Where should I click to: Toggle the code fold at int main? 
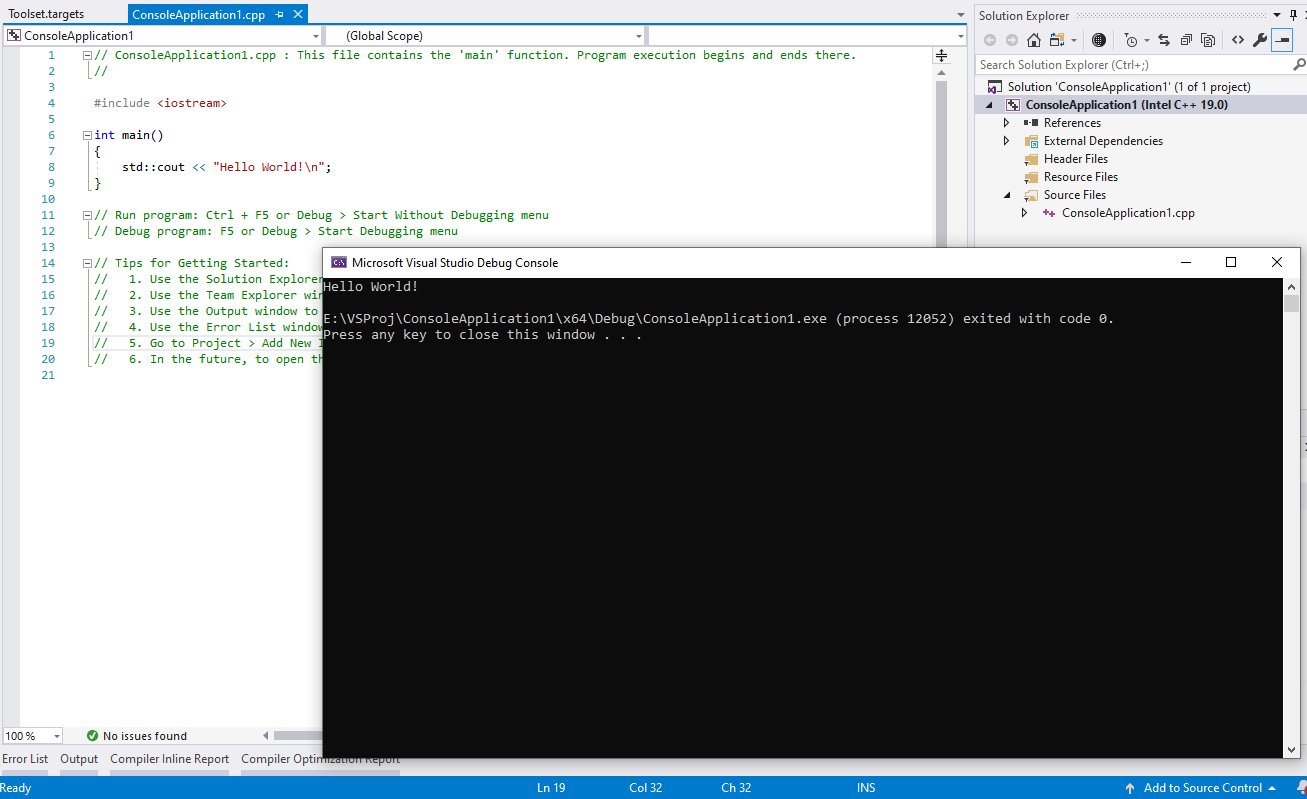(x=86, y=134)
